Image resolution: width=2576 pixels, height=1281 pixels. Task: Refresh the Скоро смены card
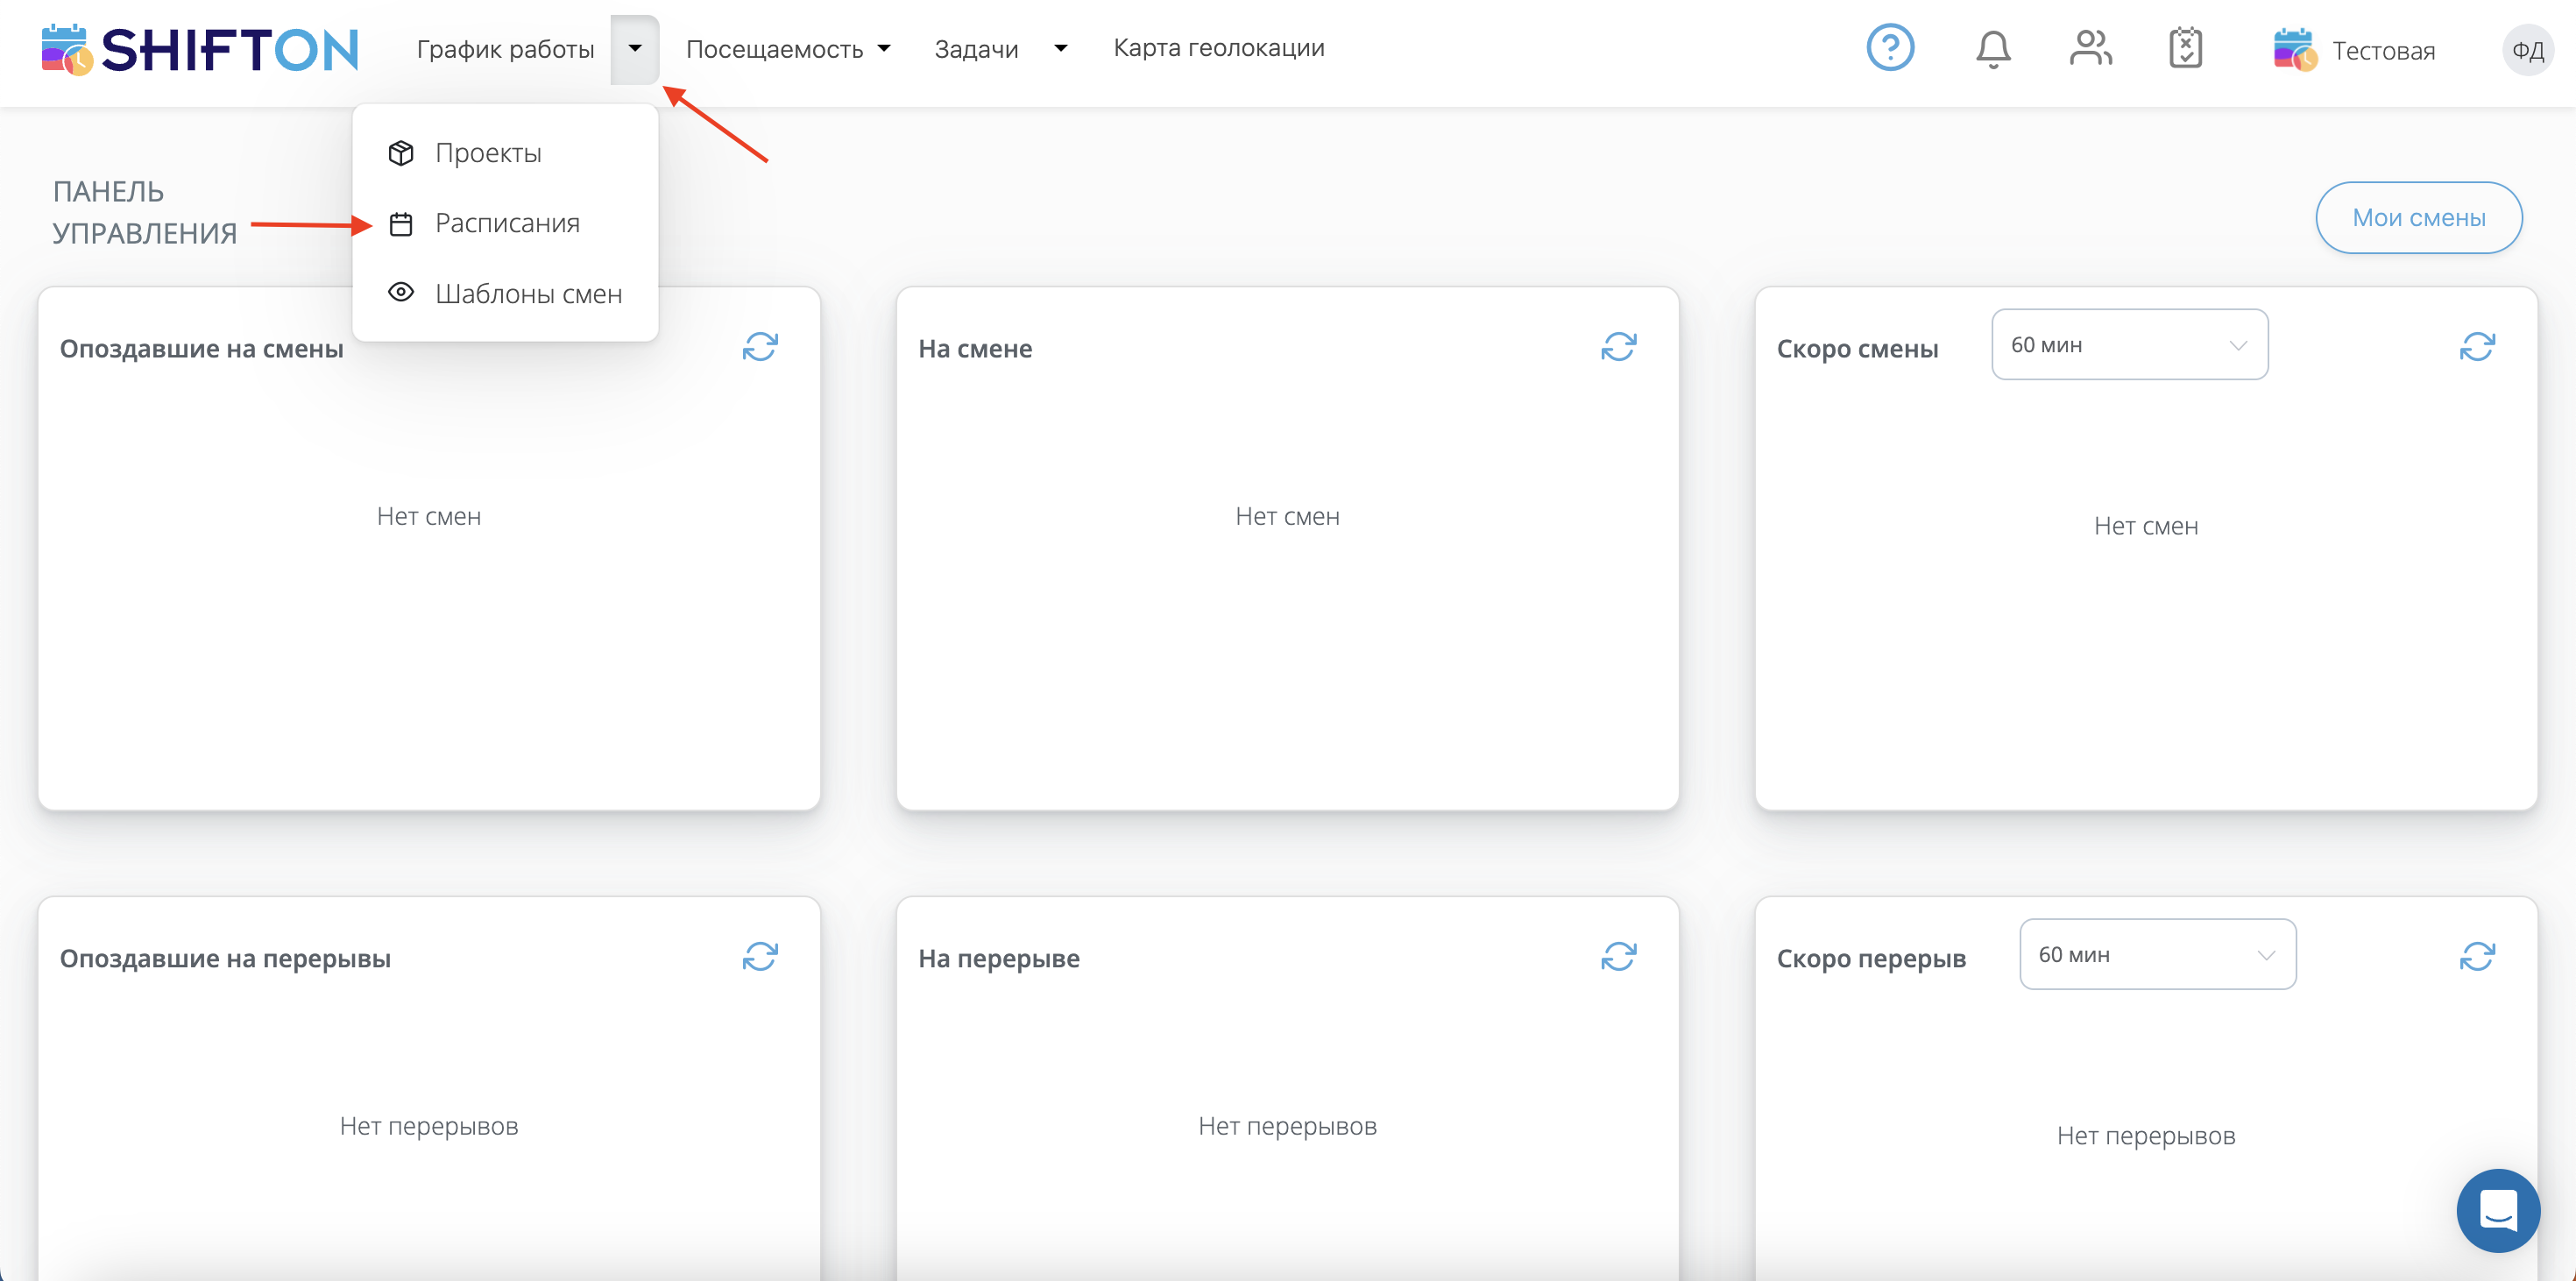[x=2477, y=347]
